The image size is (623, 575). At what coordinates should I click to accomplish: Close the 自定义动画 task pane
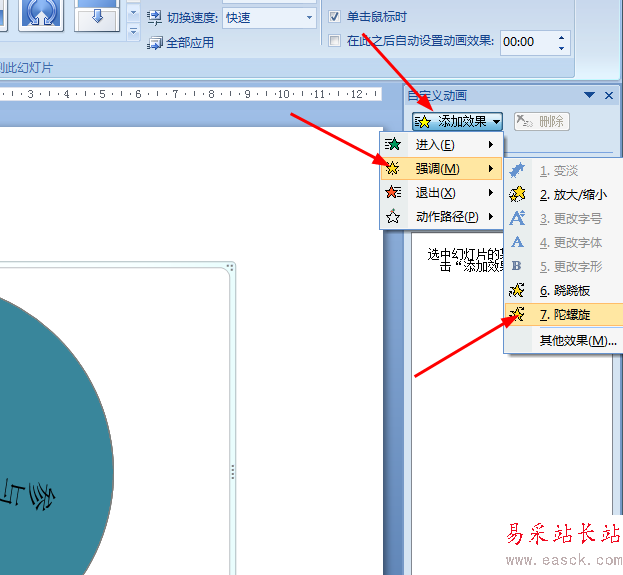tap(609, 95)
